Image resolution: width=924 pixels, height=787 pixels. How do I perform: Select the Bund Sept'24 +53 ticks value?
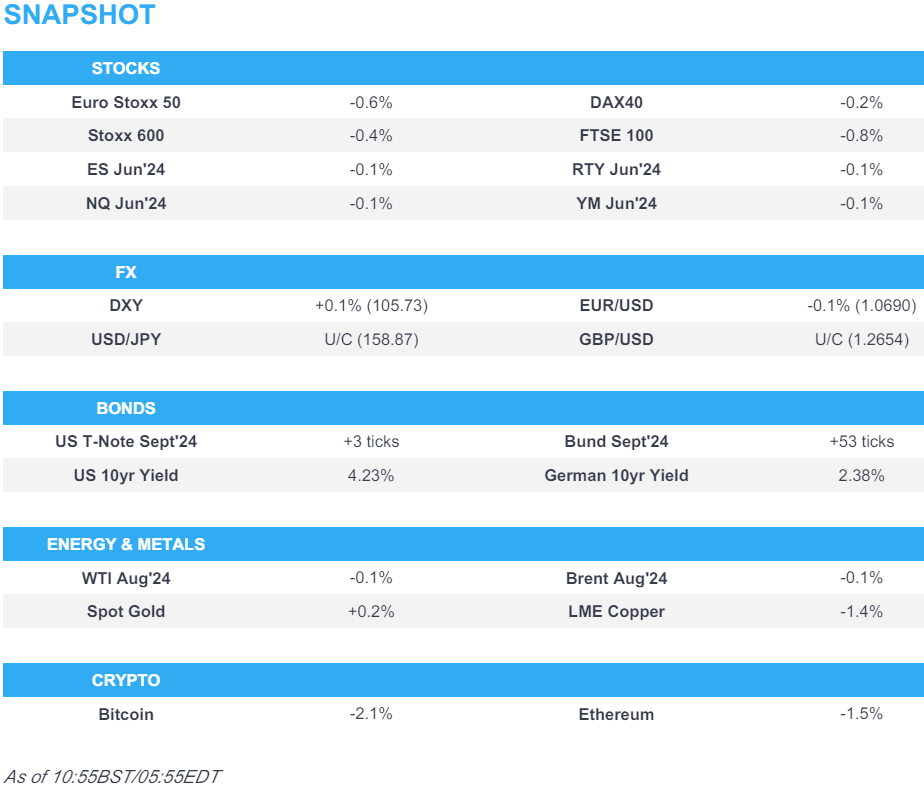(x=861, y=442)
